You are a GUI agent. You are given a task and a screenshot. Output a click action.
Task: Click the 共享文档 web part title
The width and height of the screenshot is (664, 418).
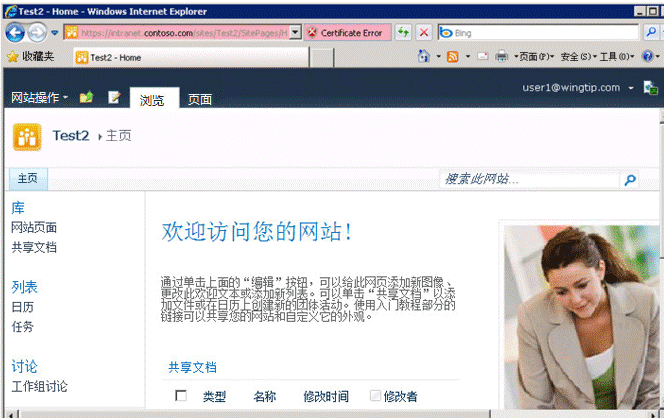[x=193, y=367]
